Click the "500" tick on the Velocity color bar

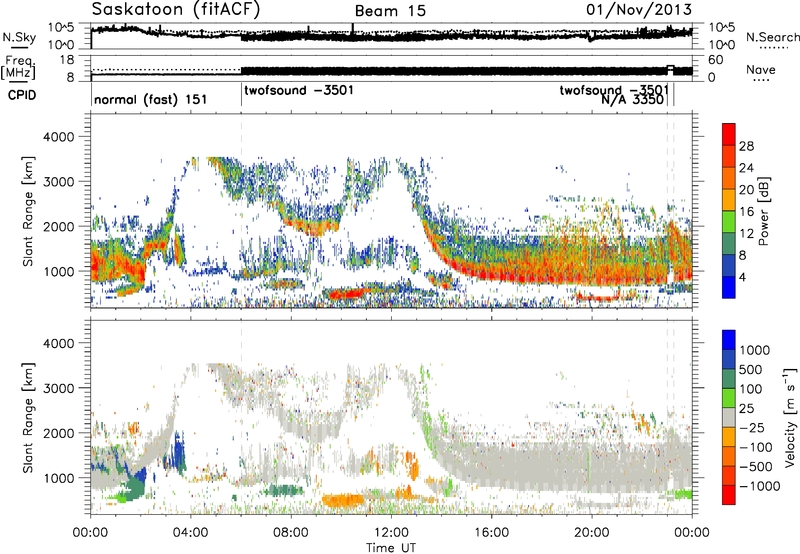click(x=751, y=369)
